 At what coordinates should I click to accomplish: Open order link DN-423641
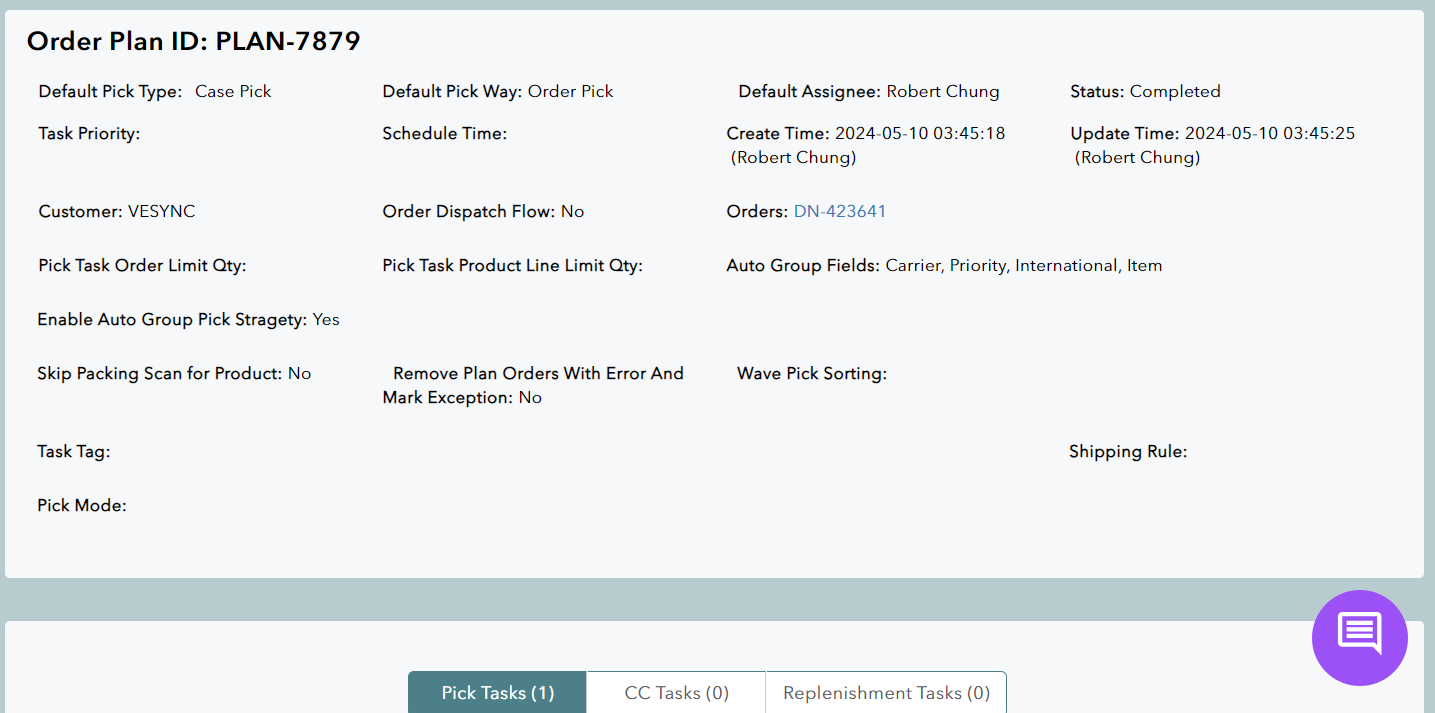(839, 212)
